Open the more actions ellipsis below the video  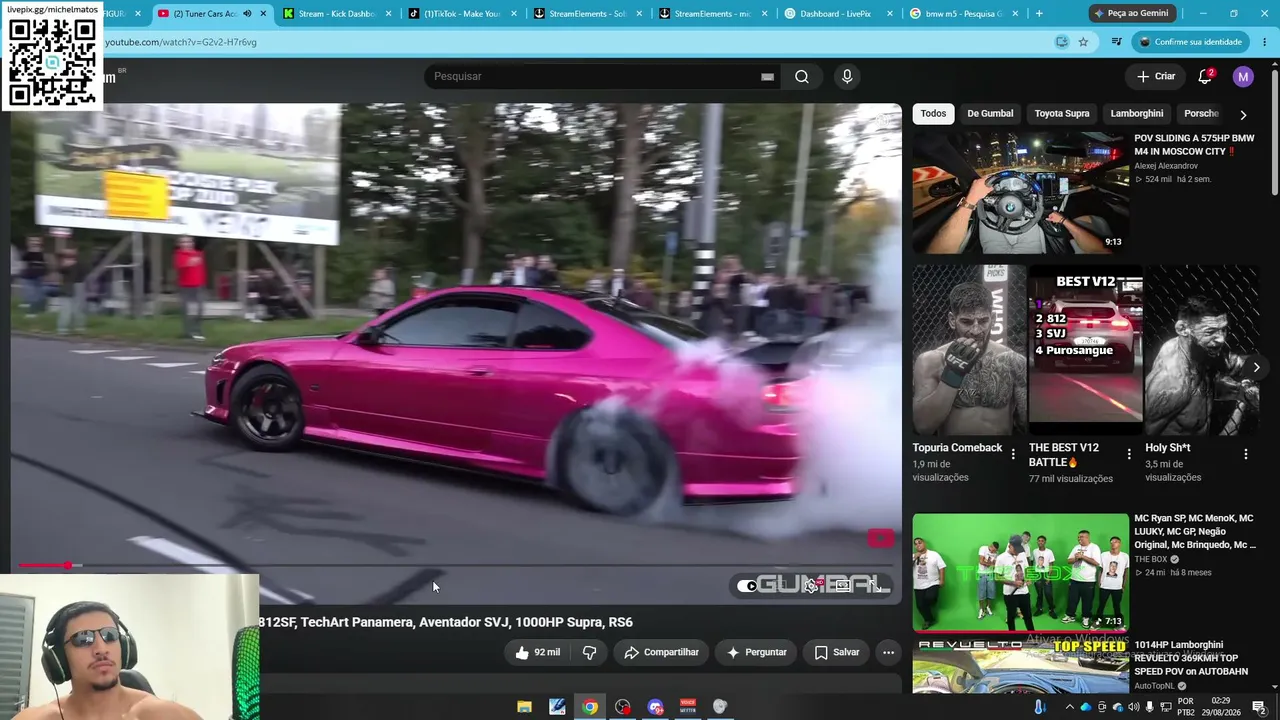click(x=888, y=652)
